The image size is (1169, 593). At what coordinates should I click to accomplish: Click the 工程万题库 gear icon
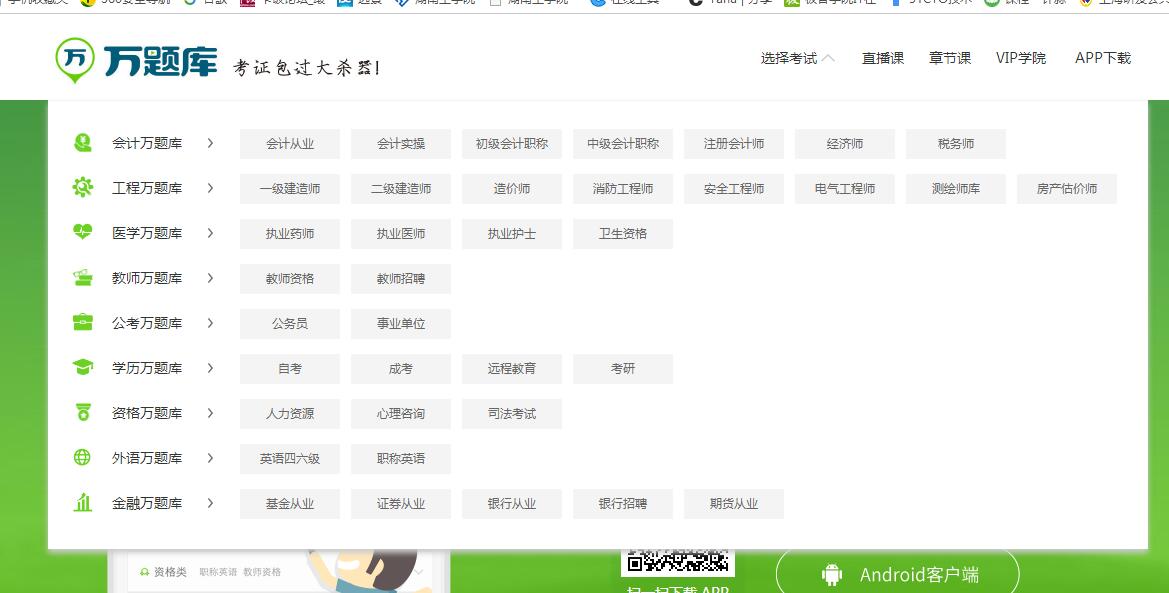point(83,188)
